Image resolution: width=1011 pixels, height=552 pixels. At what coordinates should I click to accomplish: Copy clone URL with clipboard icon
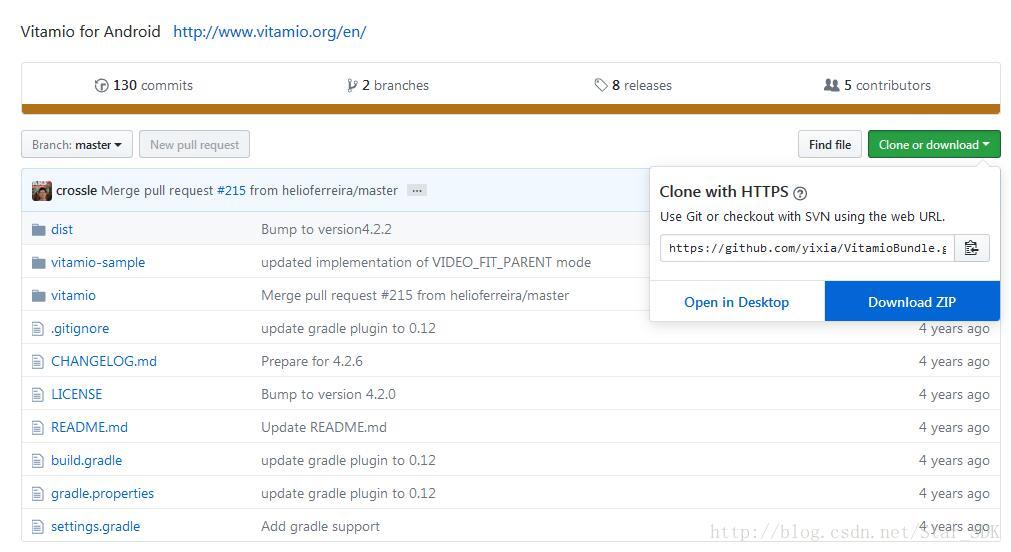[972, 248]
